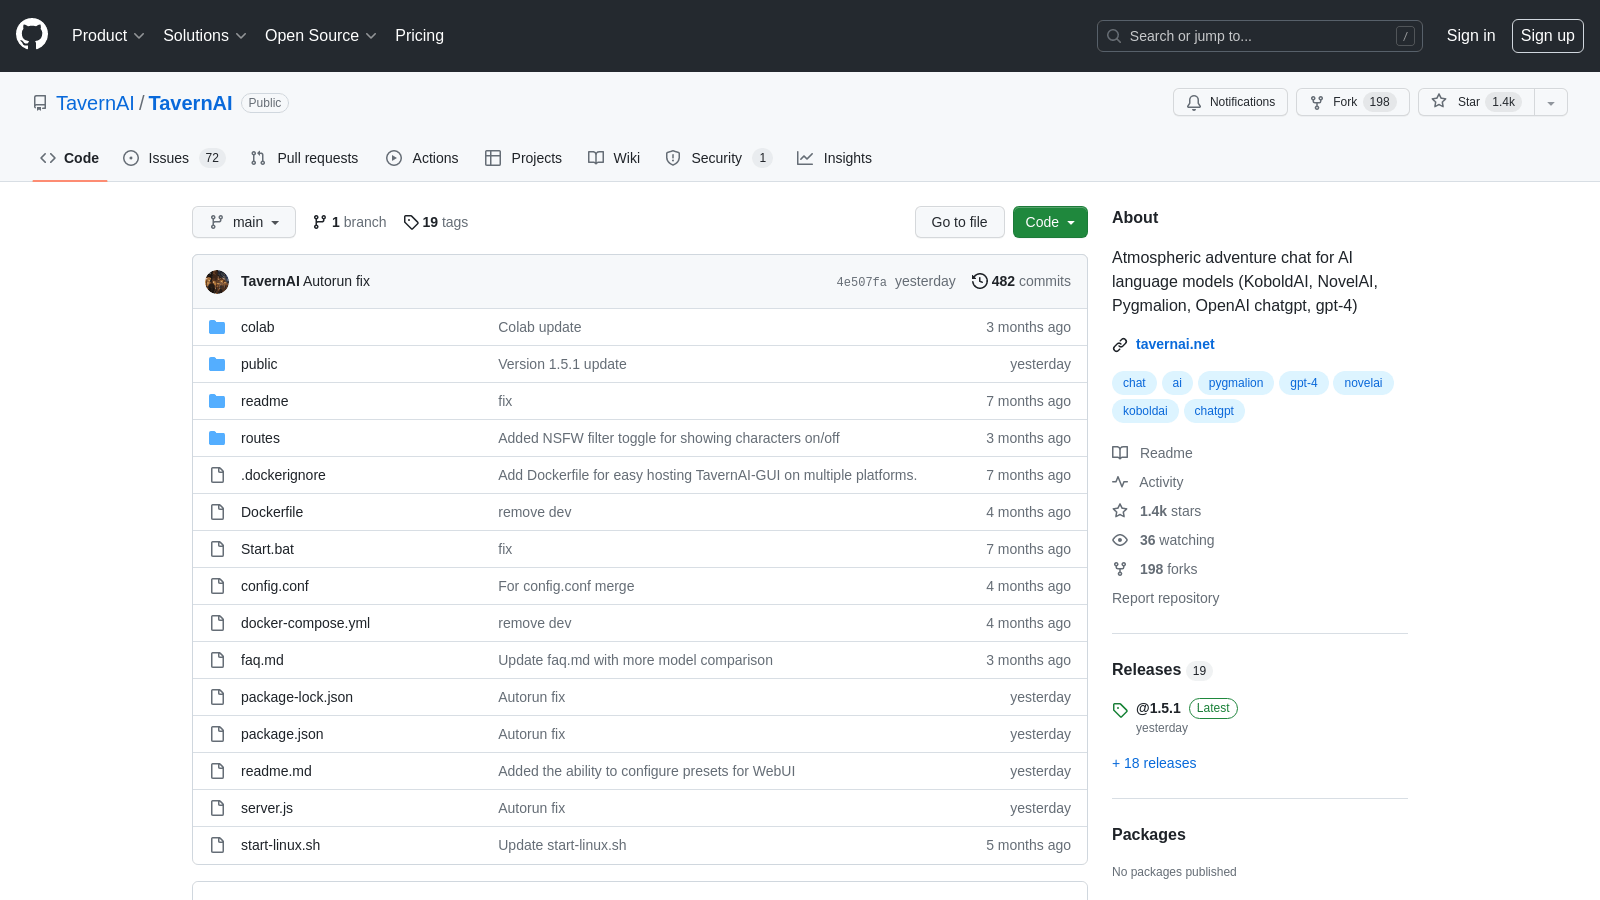Open the Security tab
The width and height of the screenshot is (1600, 900).
[719, 158]
